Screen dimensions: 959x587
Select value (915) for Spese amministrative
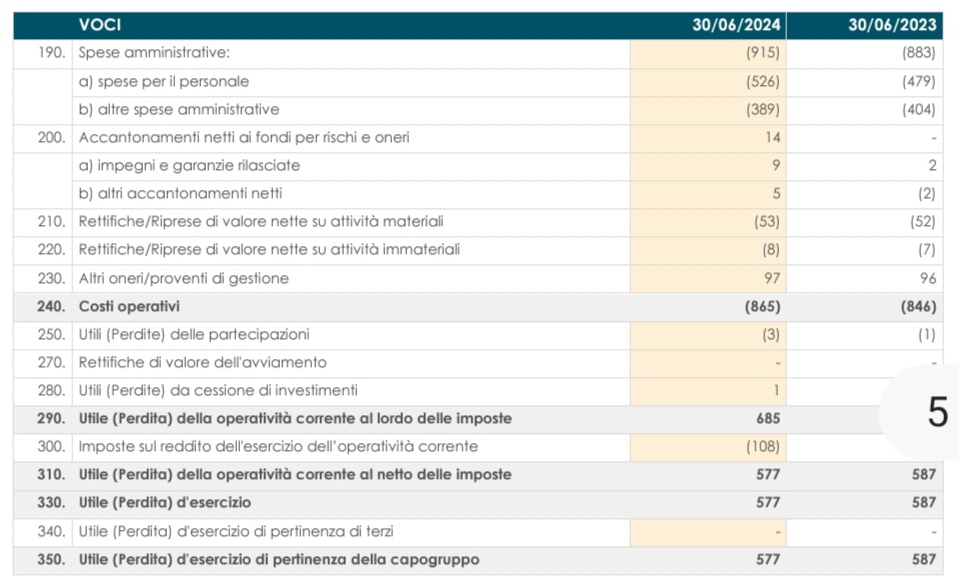[763, 53]
